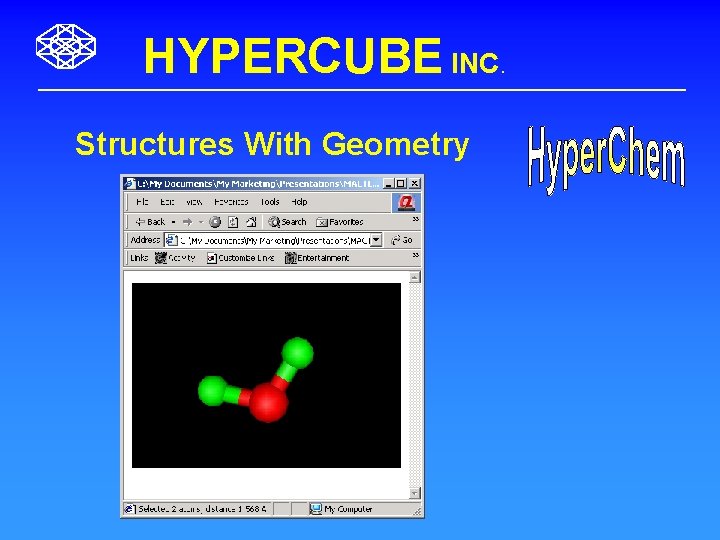This screenshot has width=720, height=540.
Task: Select the upper right green atom
Action: [298, 353]
